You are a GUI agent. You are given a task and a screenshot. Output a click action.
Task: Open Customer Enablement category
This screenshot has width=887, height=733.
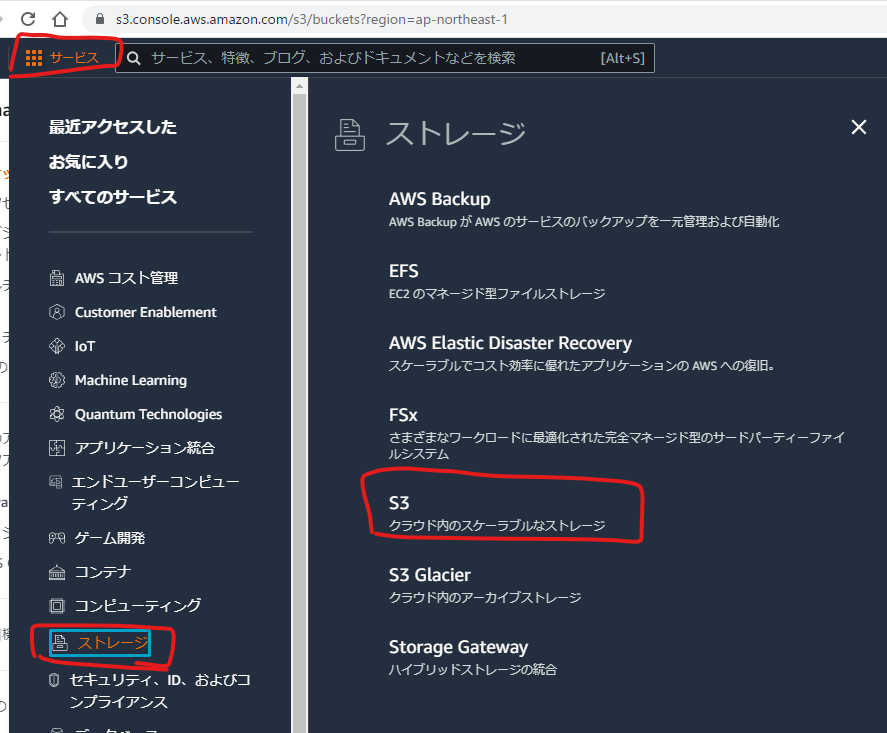point(145,312)
